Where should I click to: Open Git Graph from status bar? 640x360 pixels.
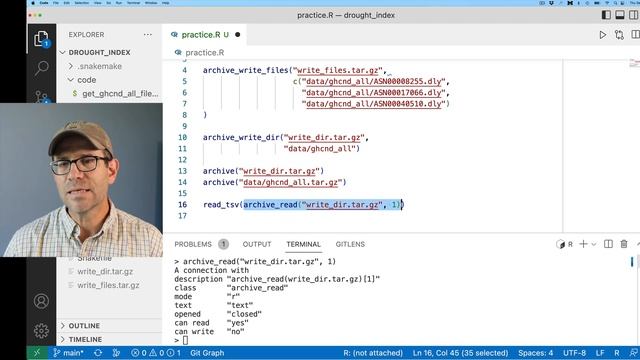[207, 353]
